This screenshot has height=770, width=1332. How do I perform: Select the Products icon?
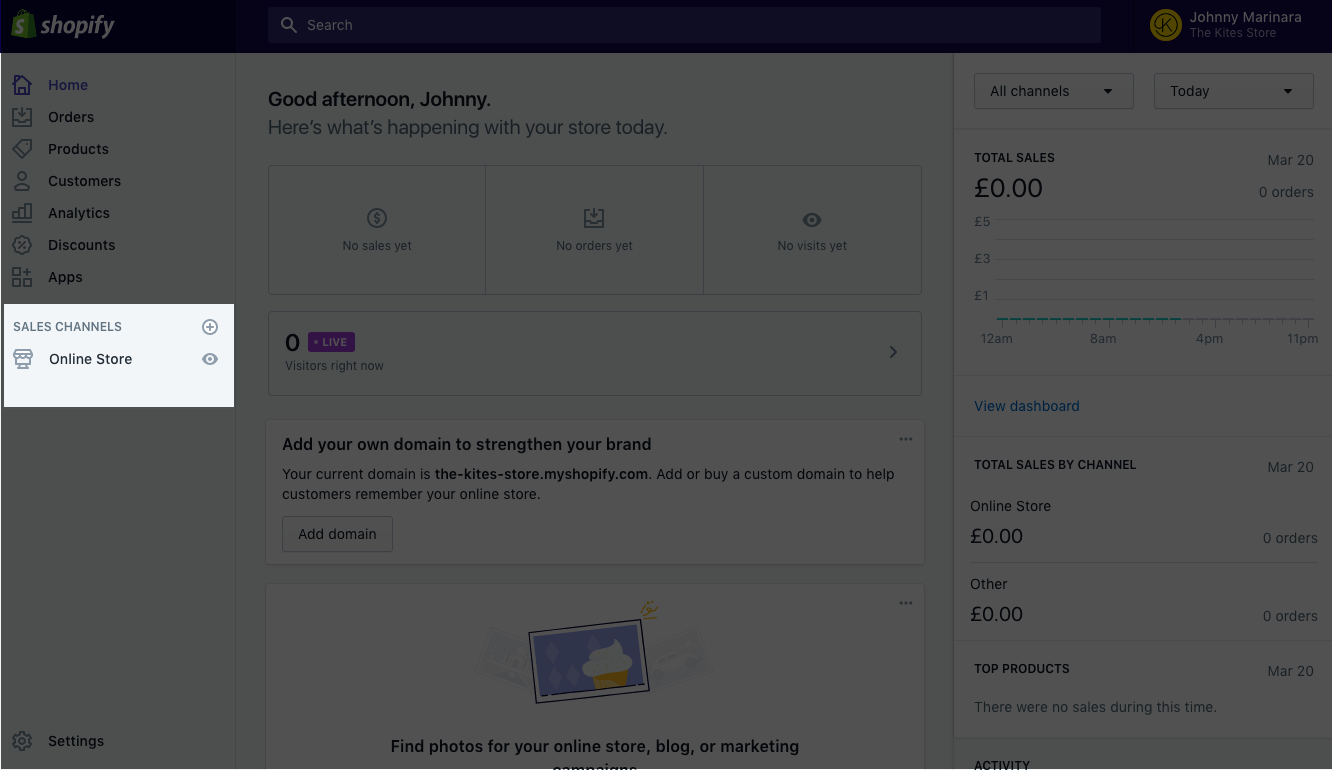point(22,148)
